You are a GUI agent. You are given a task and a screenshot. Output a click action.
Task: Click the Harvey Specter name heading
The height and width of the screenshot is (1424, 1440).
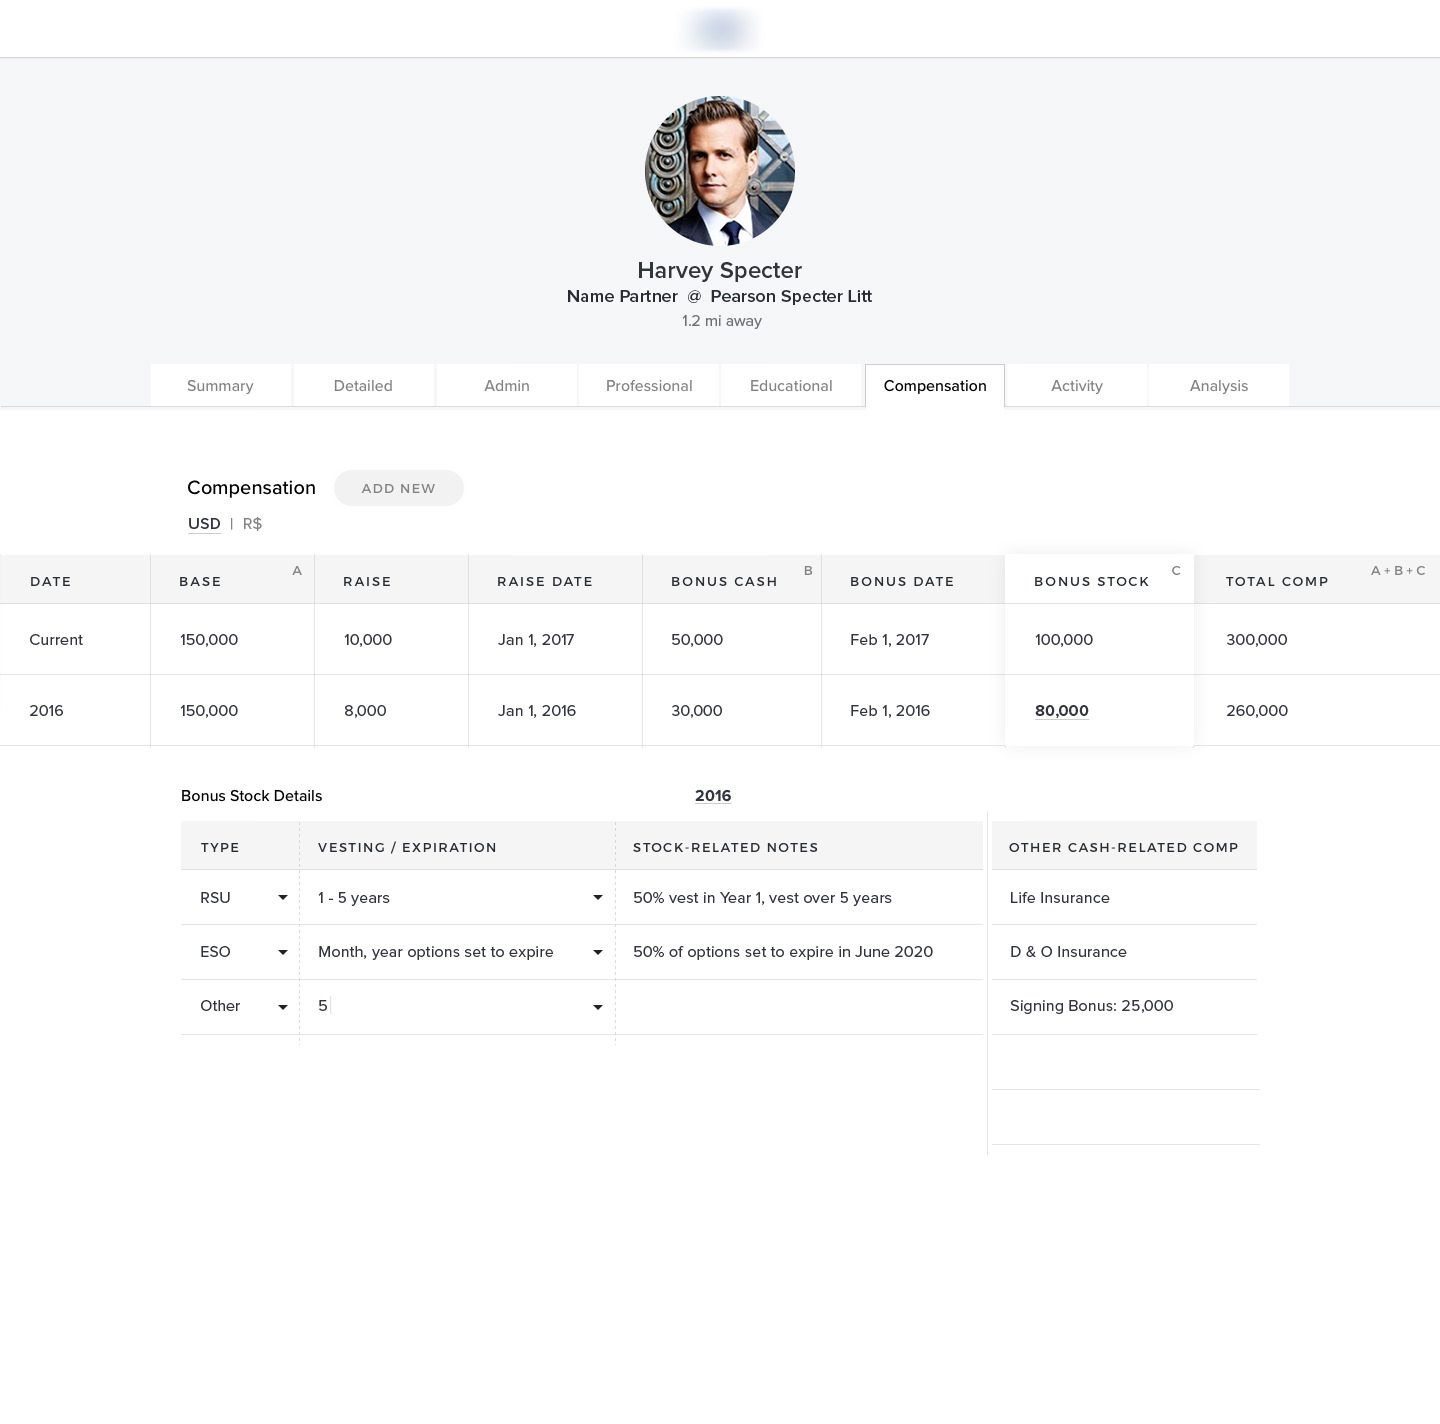click(720, 270)
